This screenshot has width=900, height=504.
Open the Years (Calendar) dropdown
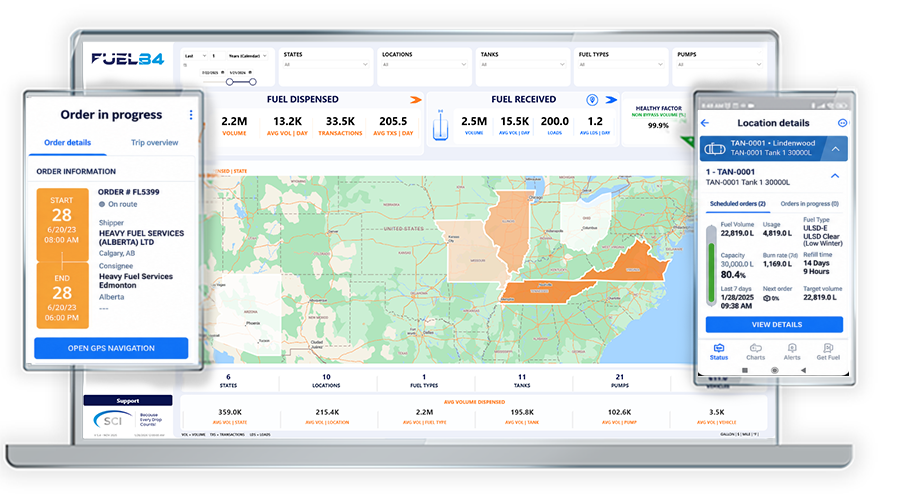248,56
